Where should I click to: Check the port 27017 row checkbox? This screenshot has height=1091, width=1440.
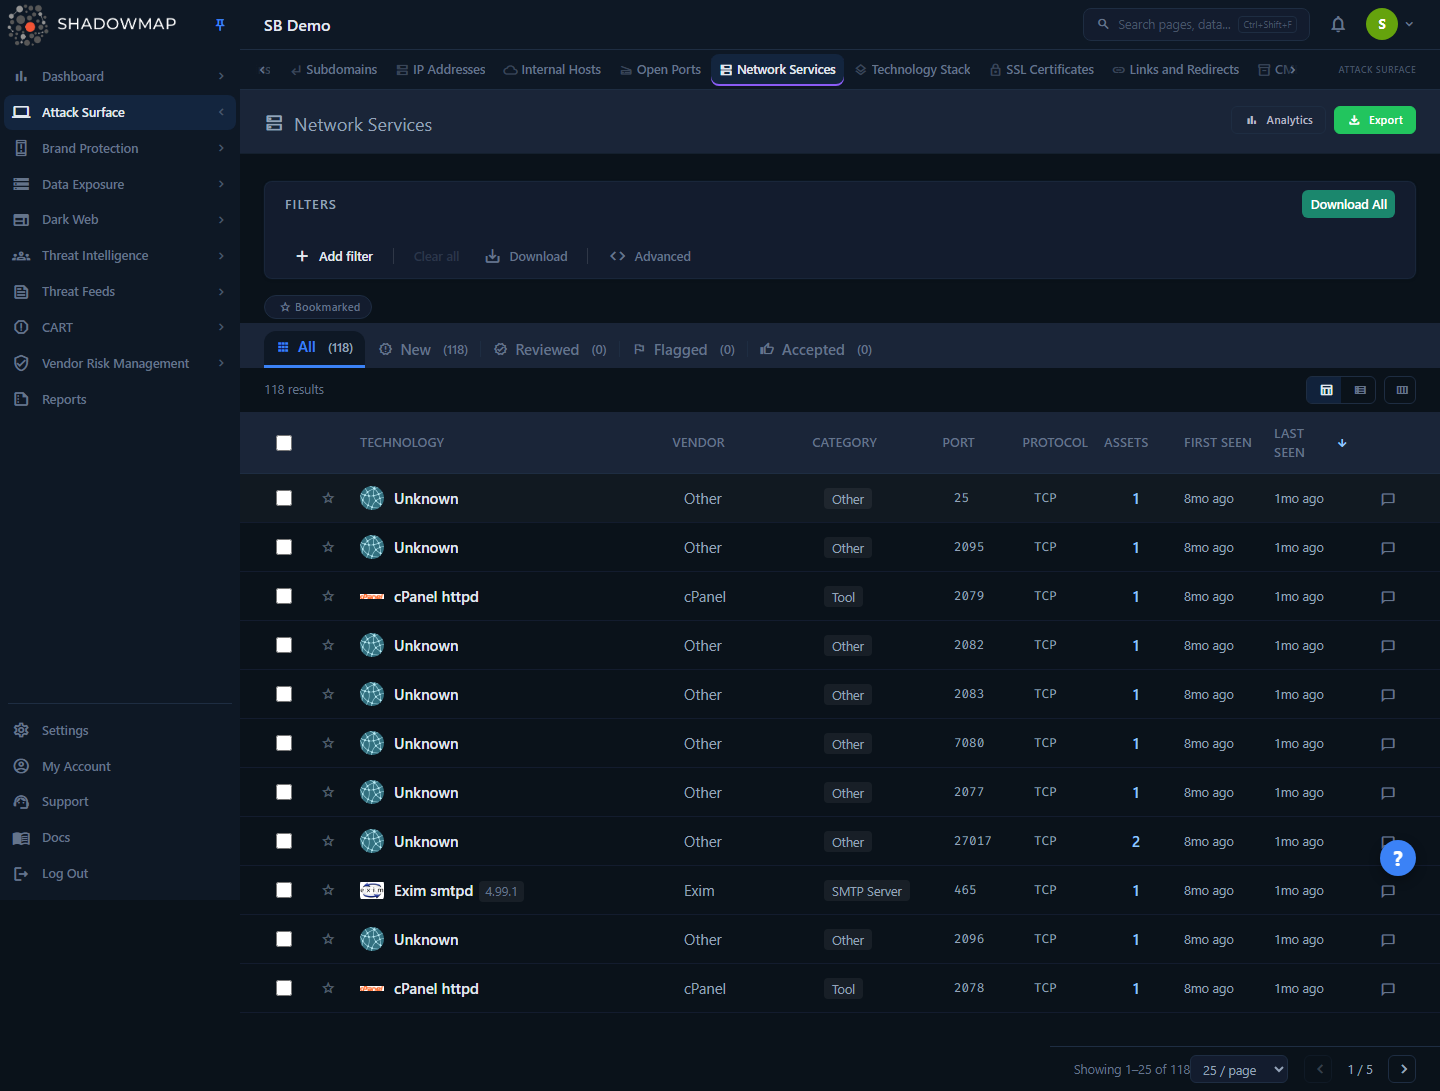coord(284,841)
